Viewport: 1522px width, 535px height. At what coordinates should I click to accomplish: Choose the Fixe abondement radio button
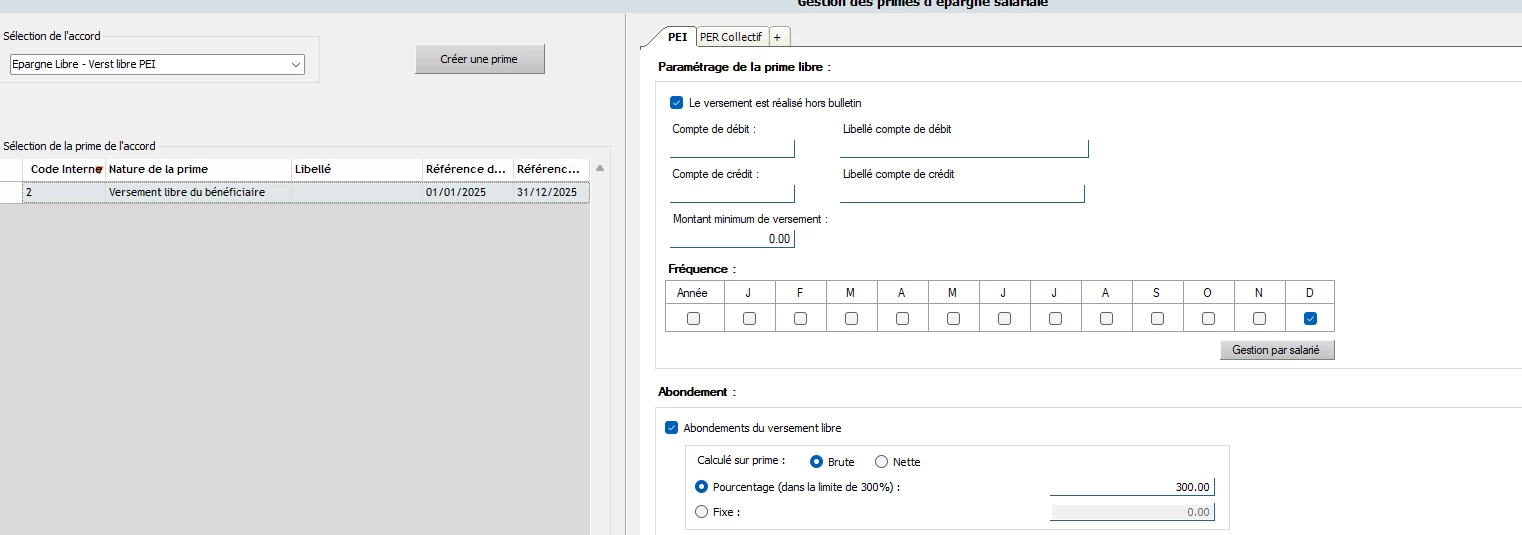click(701, 512)
